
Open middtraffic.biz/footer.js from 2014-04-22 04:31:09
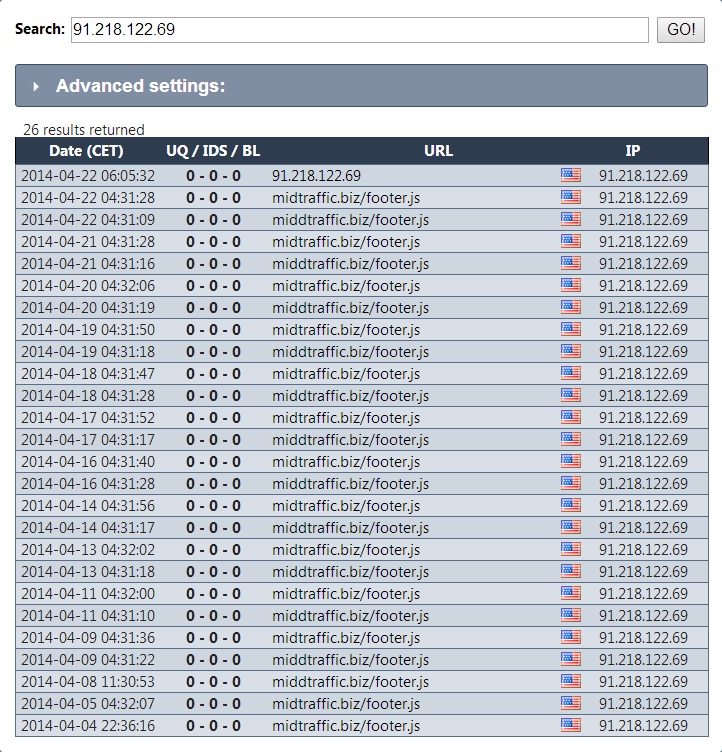point(350,220)
